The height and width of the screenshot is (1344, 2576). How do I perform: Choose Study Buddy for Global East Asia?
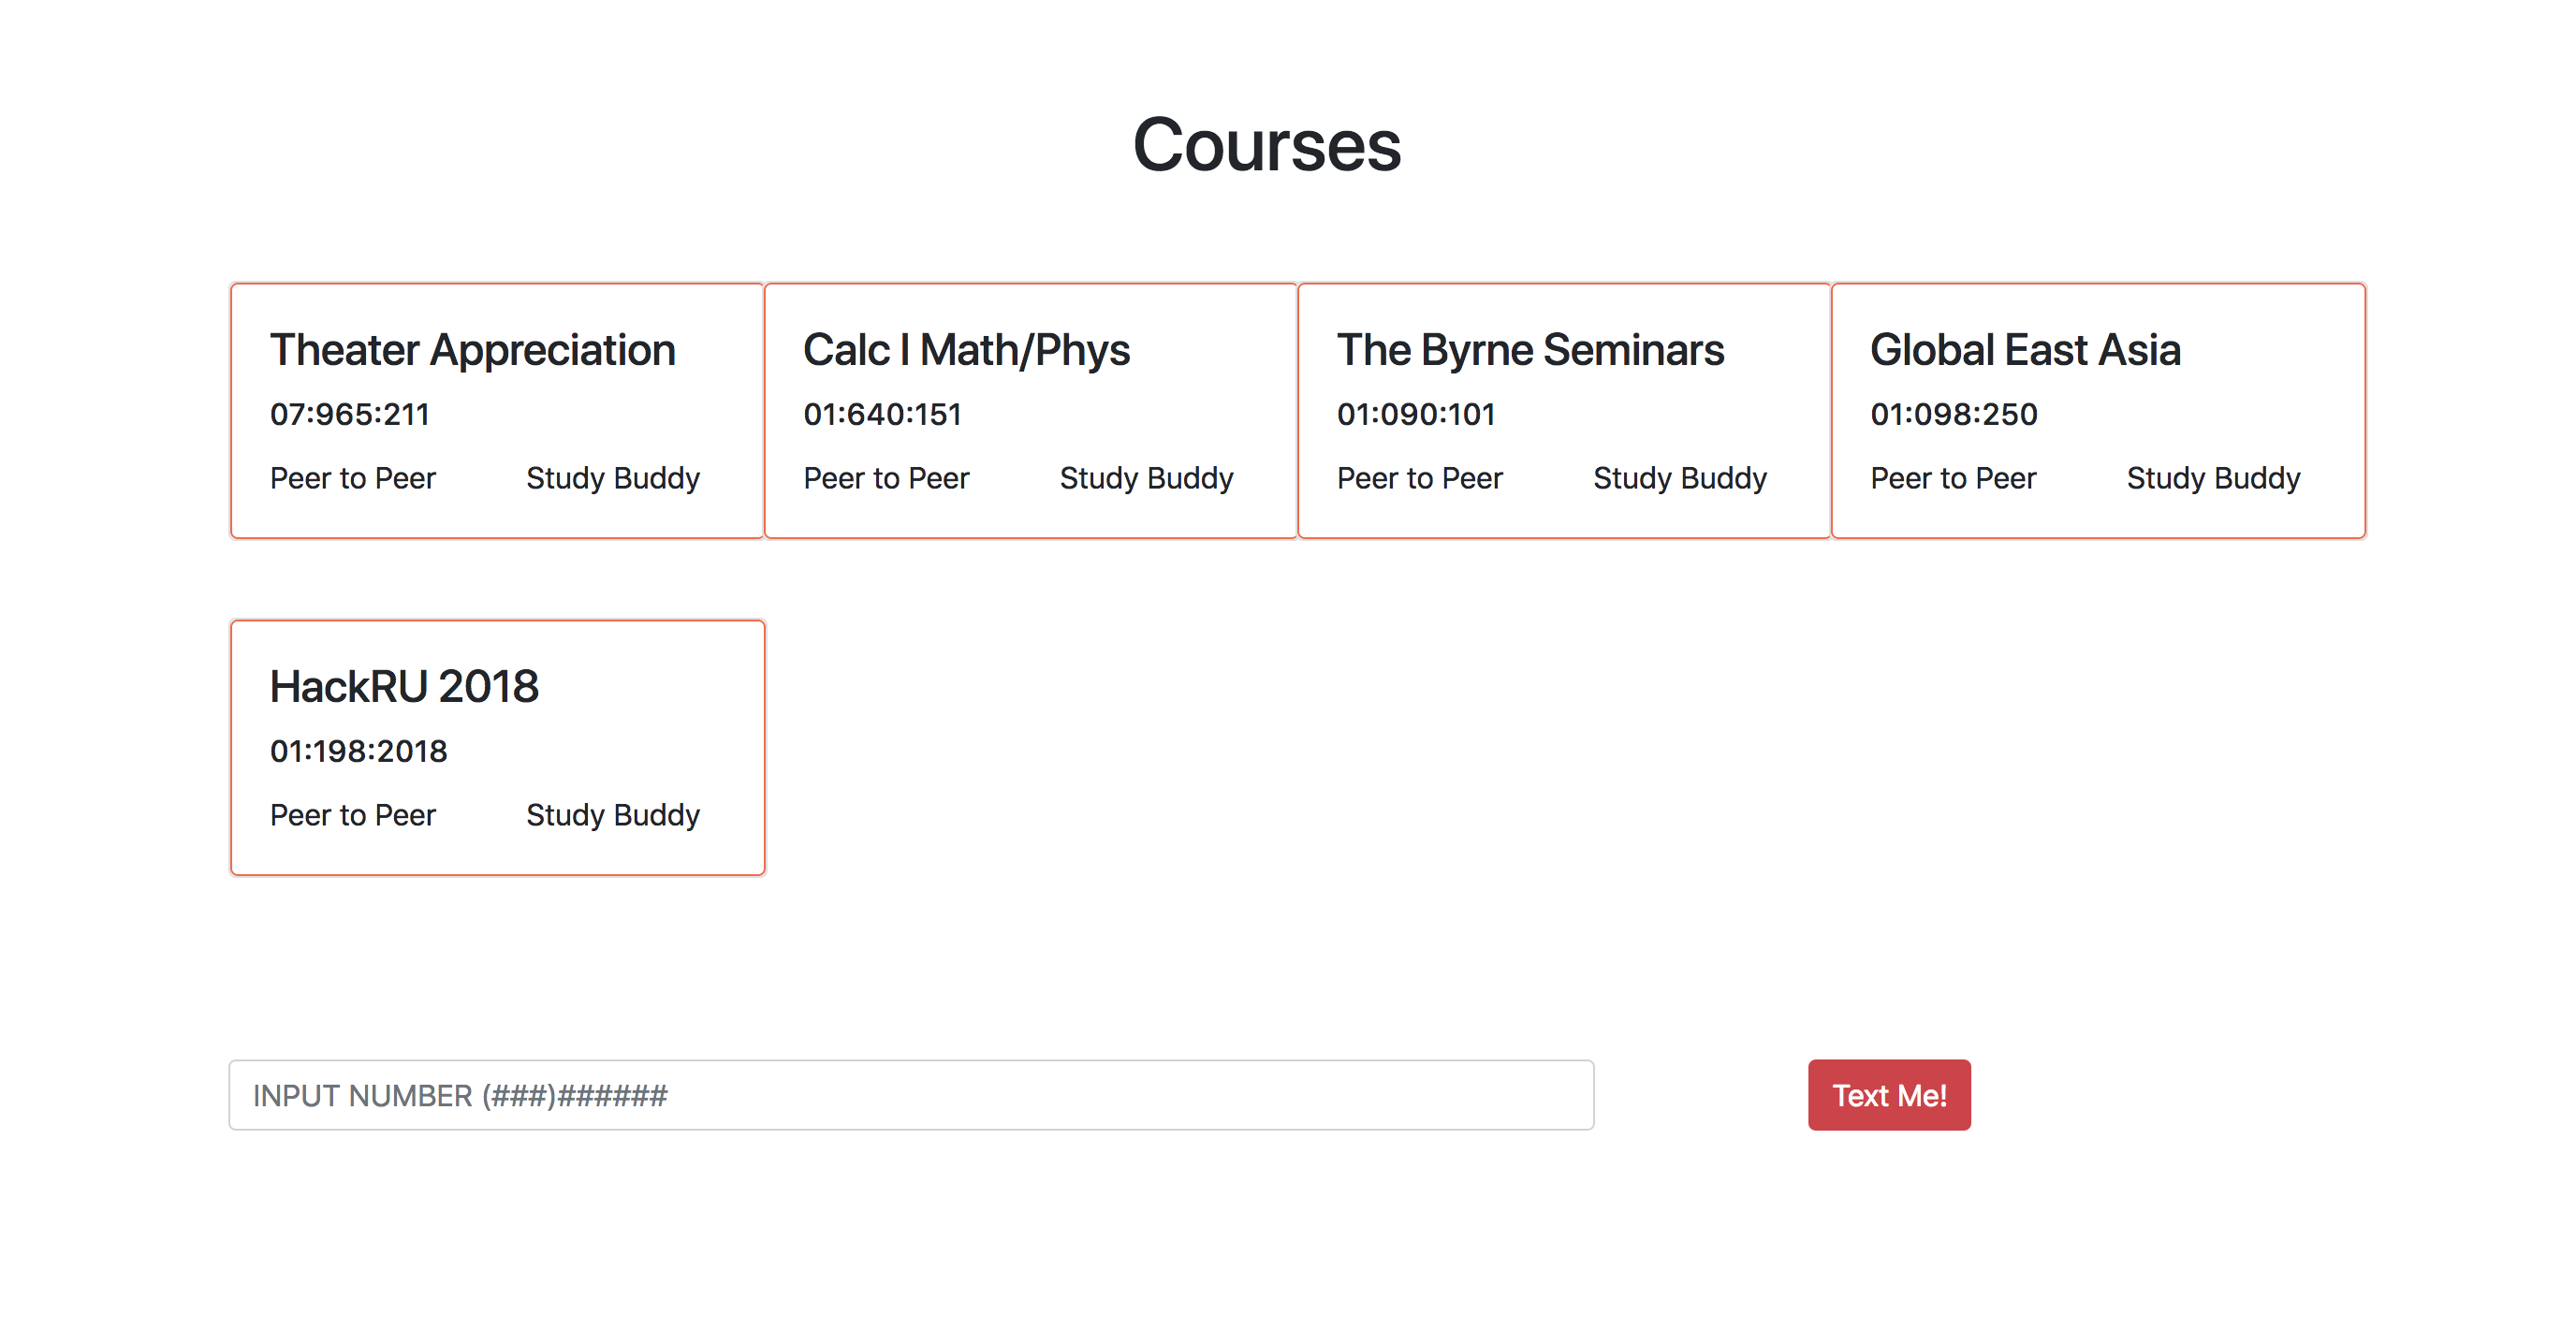click(2212, 478)
